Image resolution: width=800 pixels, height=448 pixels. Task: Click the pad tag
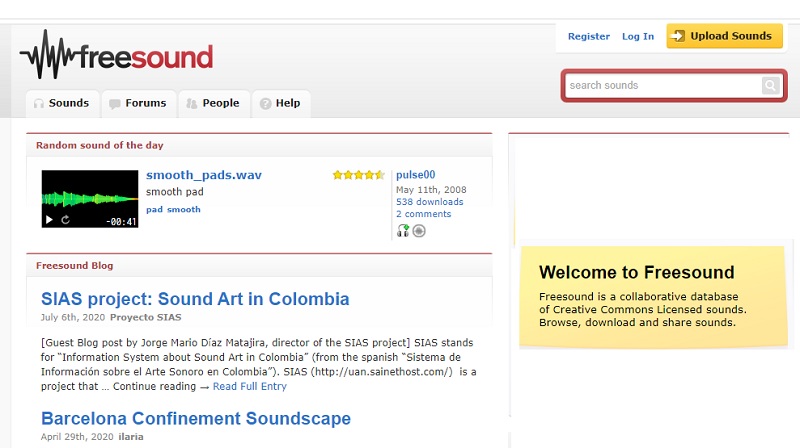point(154,209)
